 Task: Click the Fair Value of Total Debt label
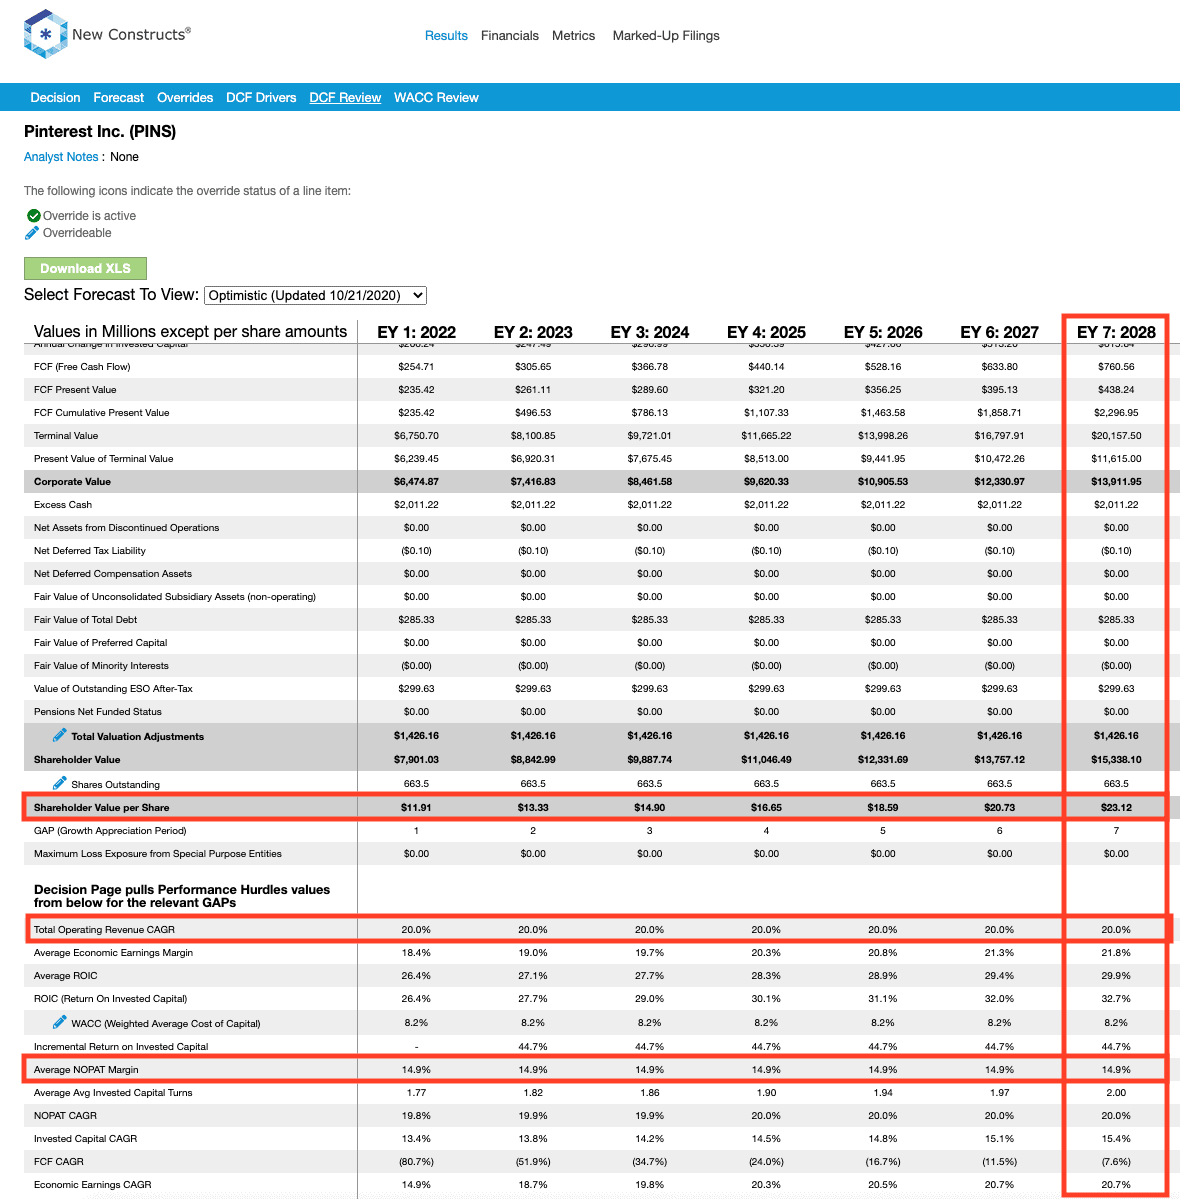[x=86, y=619]
